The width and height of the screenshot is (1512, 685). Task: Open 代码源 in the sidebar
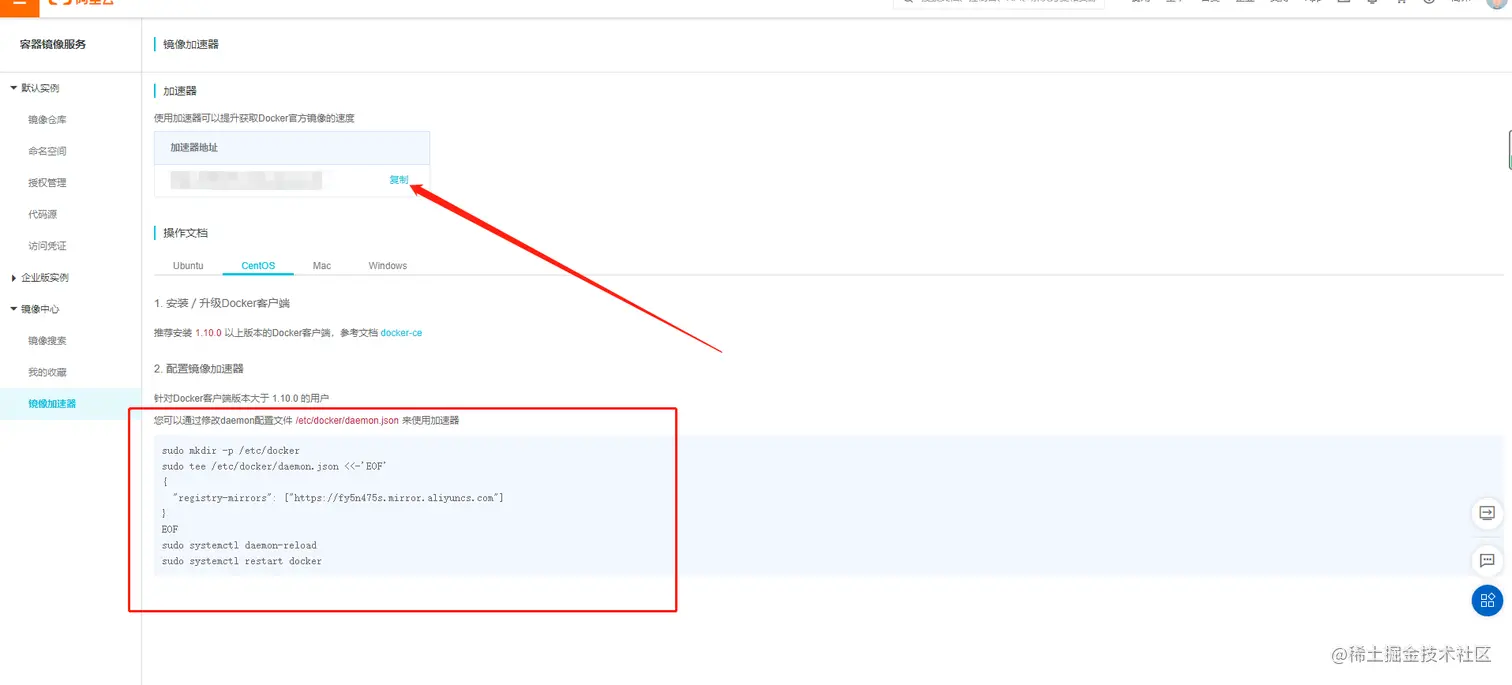(x=43, y=214)
